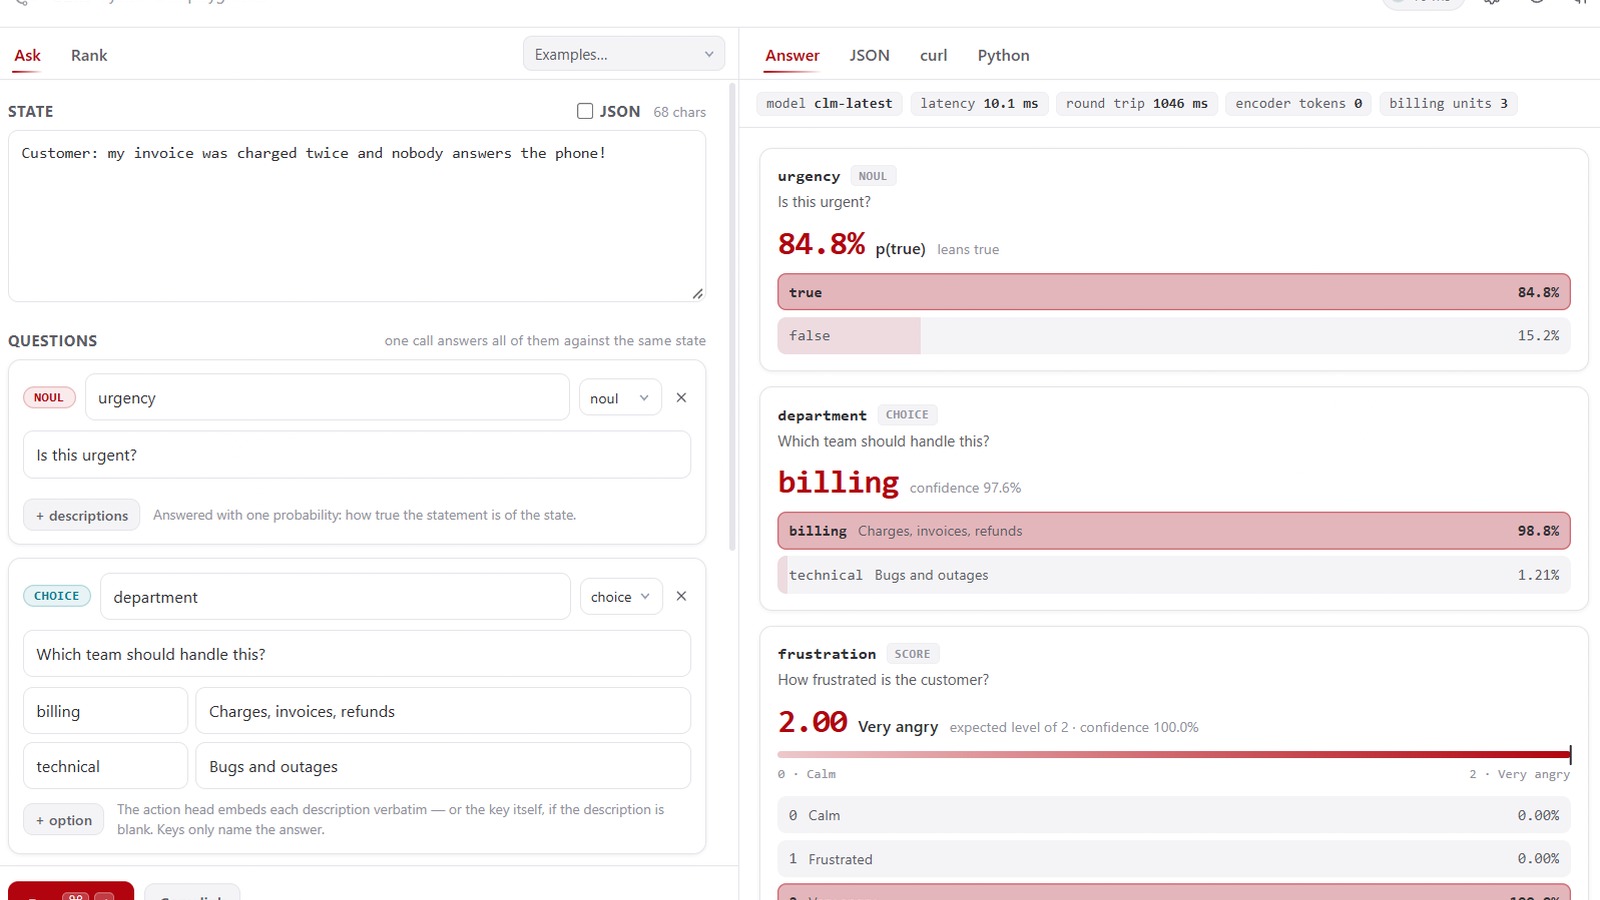Edit the department question name field
Viewport: 1600px width, 900px height.
335,597
